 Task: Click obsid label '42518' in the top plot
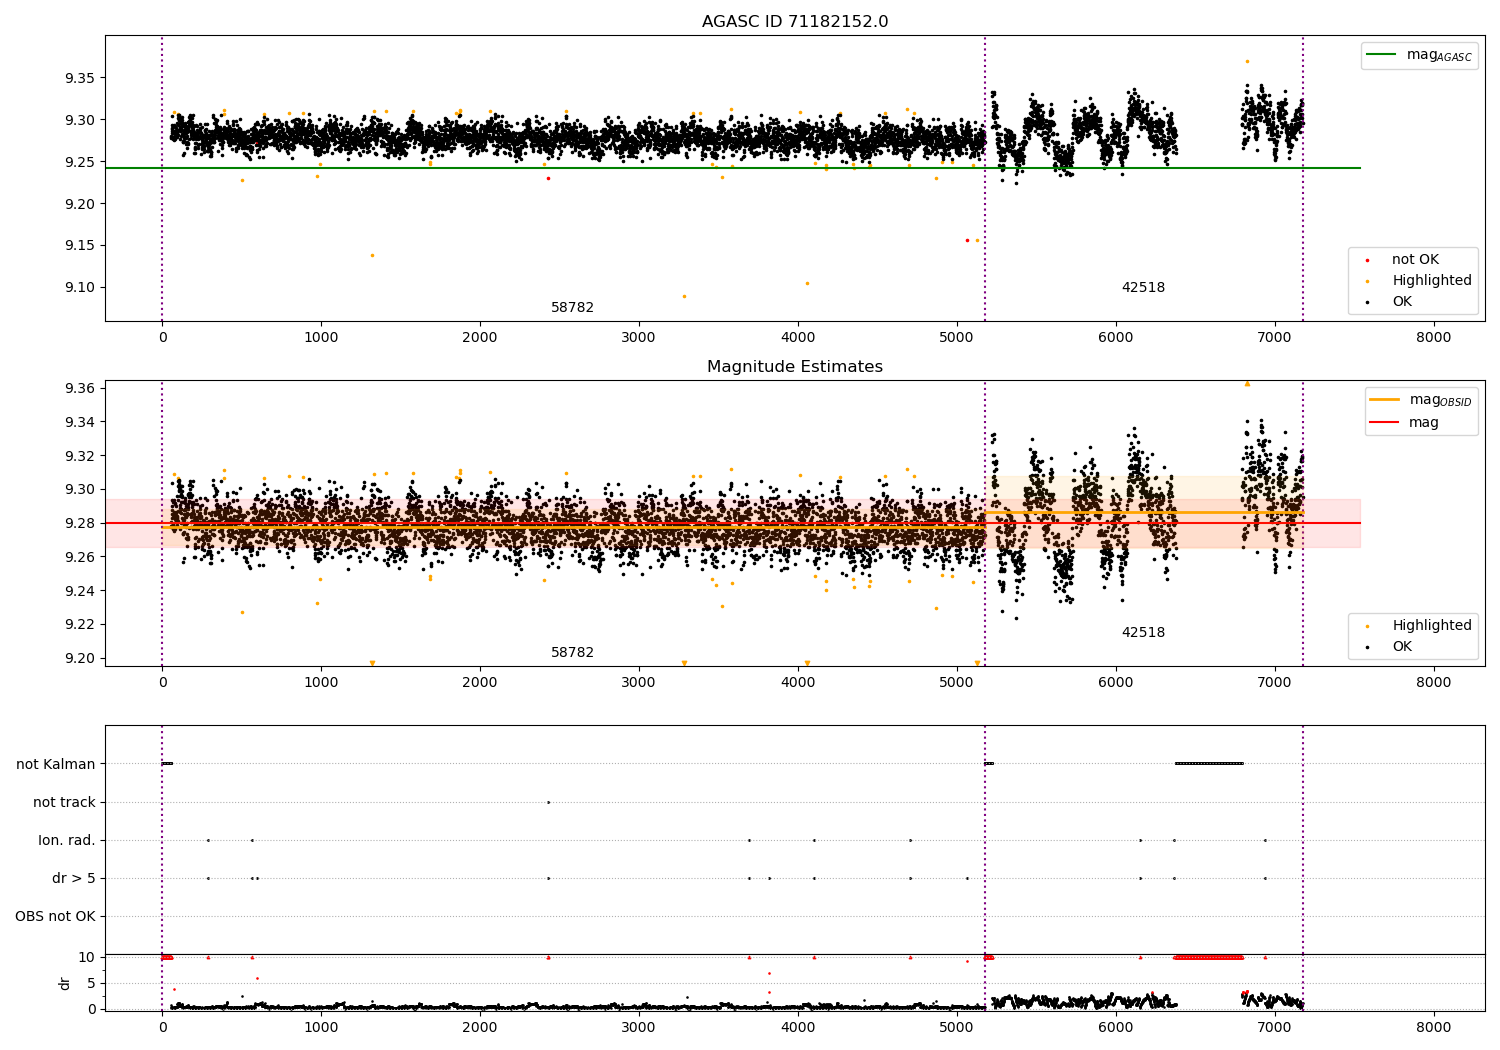1143,288
